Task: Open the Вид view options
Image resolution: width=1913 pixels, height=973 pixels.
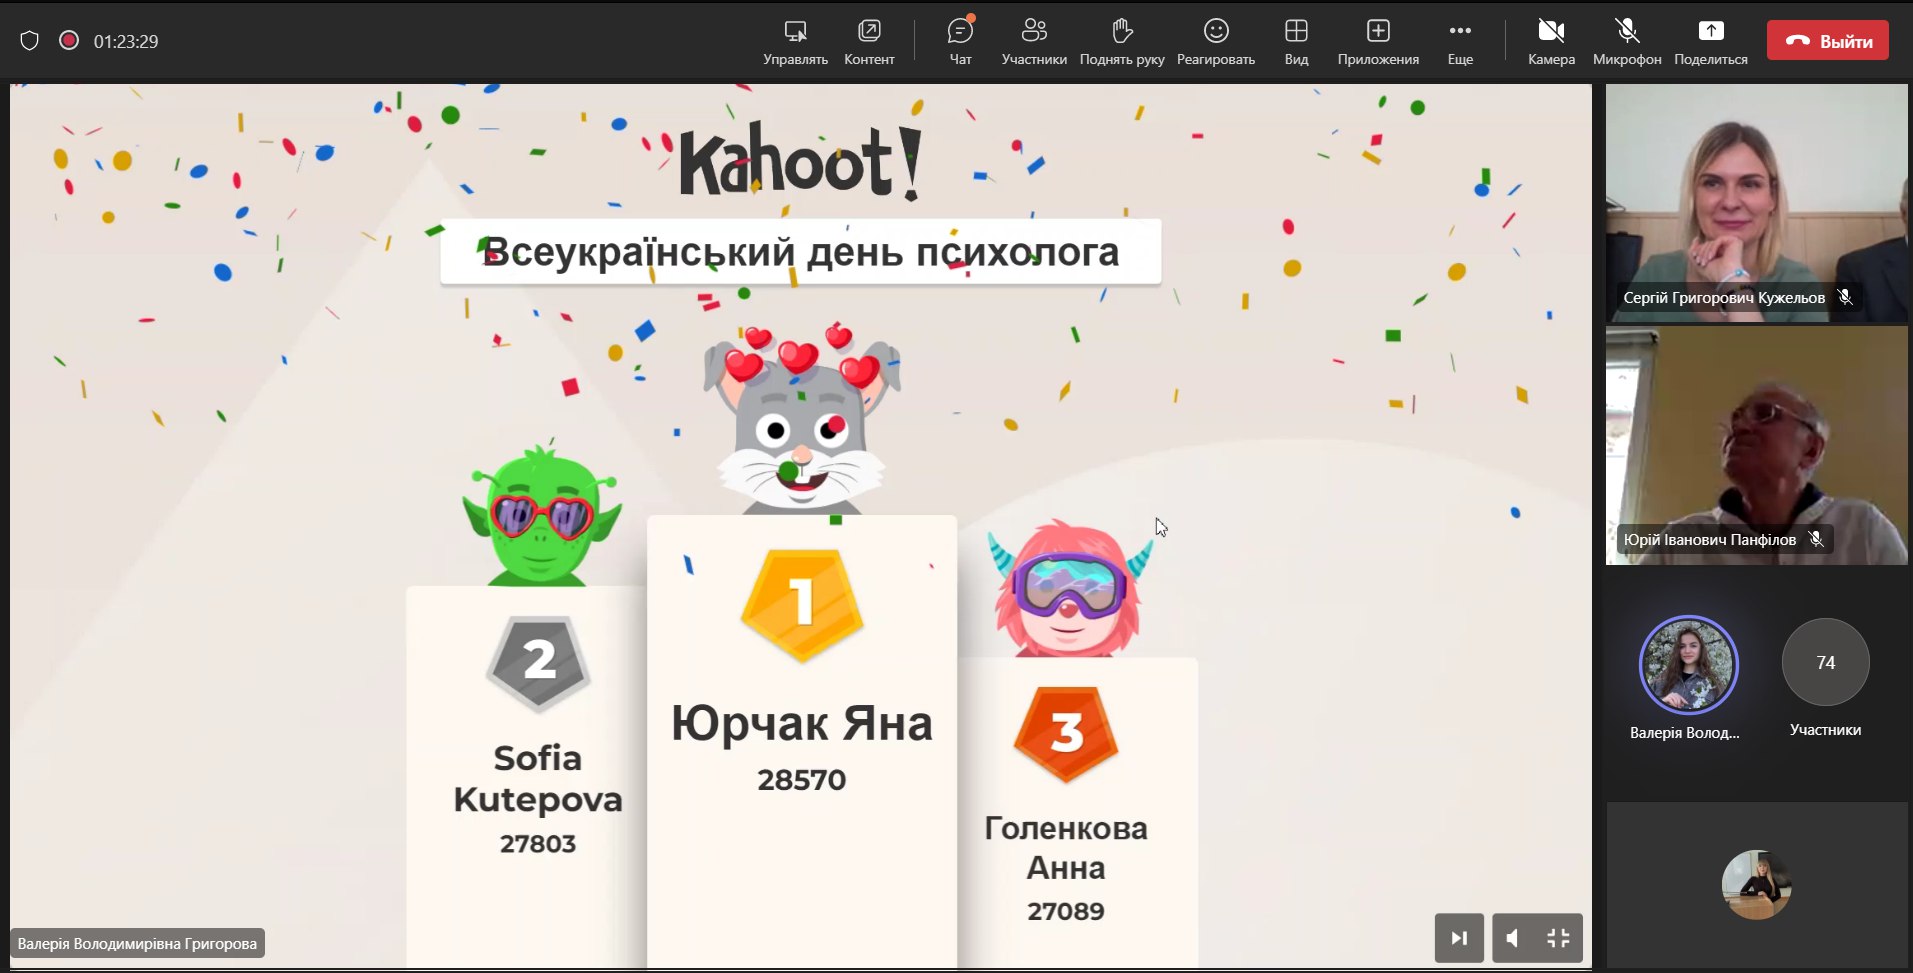Action: (1296, 42)
